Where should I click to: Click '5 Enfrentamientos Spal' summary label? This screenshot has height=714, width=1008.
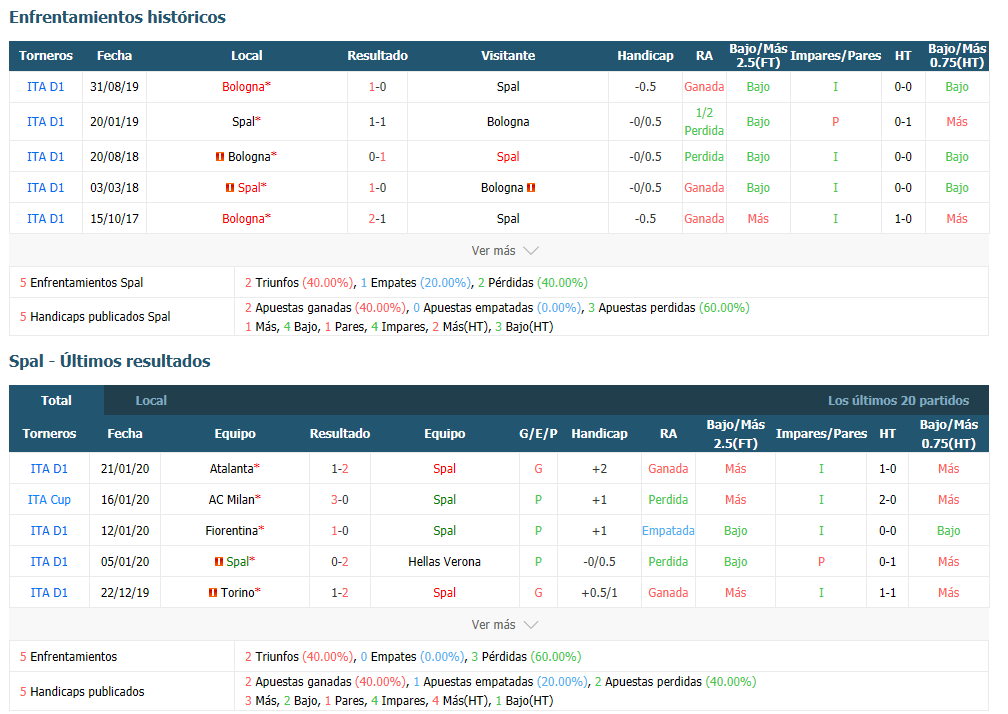point(82,283)
